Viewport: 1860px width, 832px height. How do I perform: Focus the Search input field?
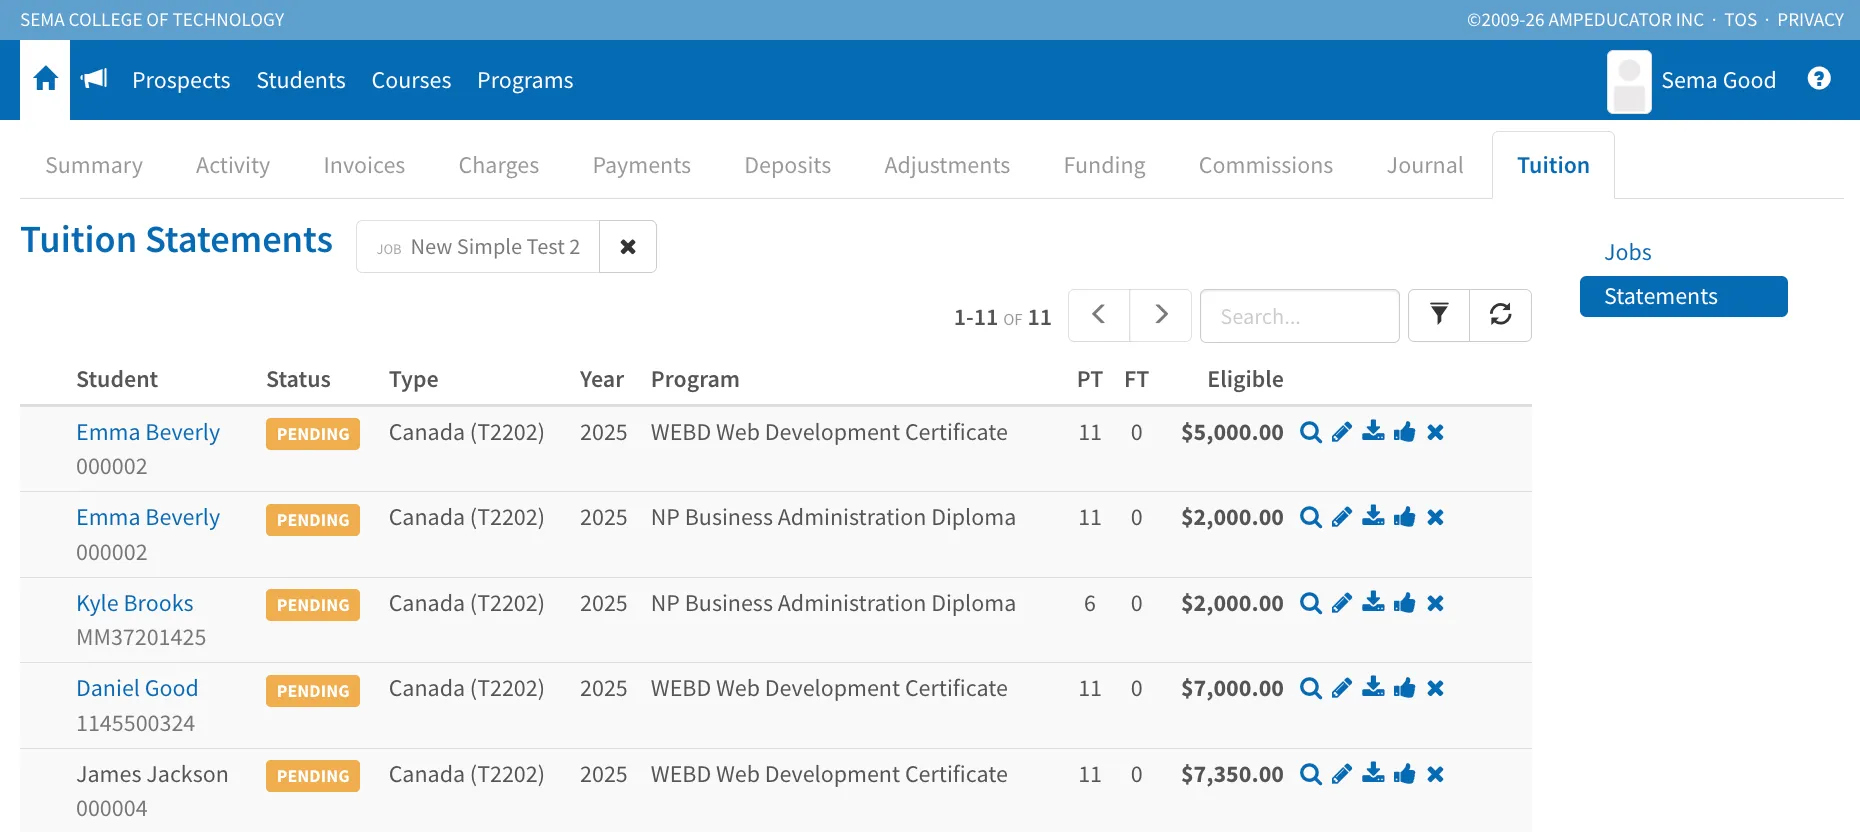1299,316
